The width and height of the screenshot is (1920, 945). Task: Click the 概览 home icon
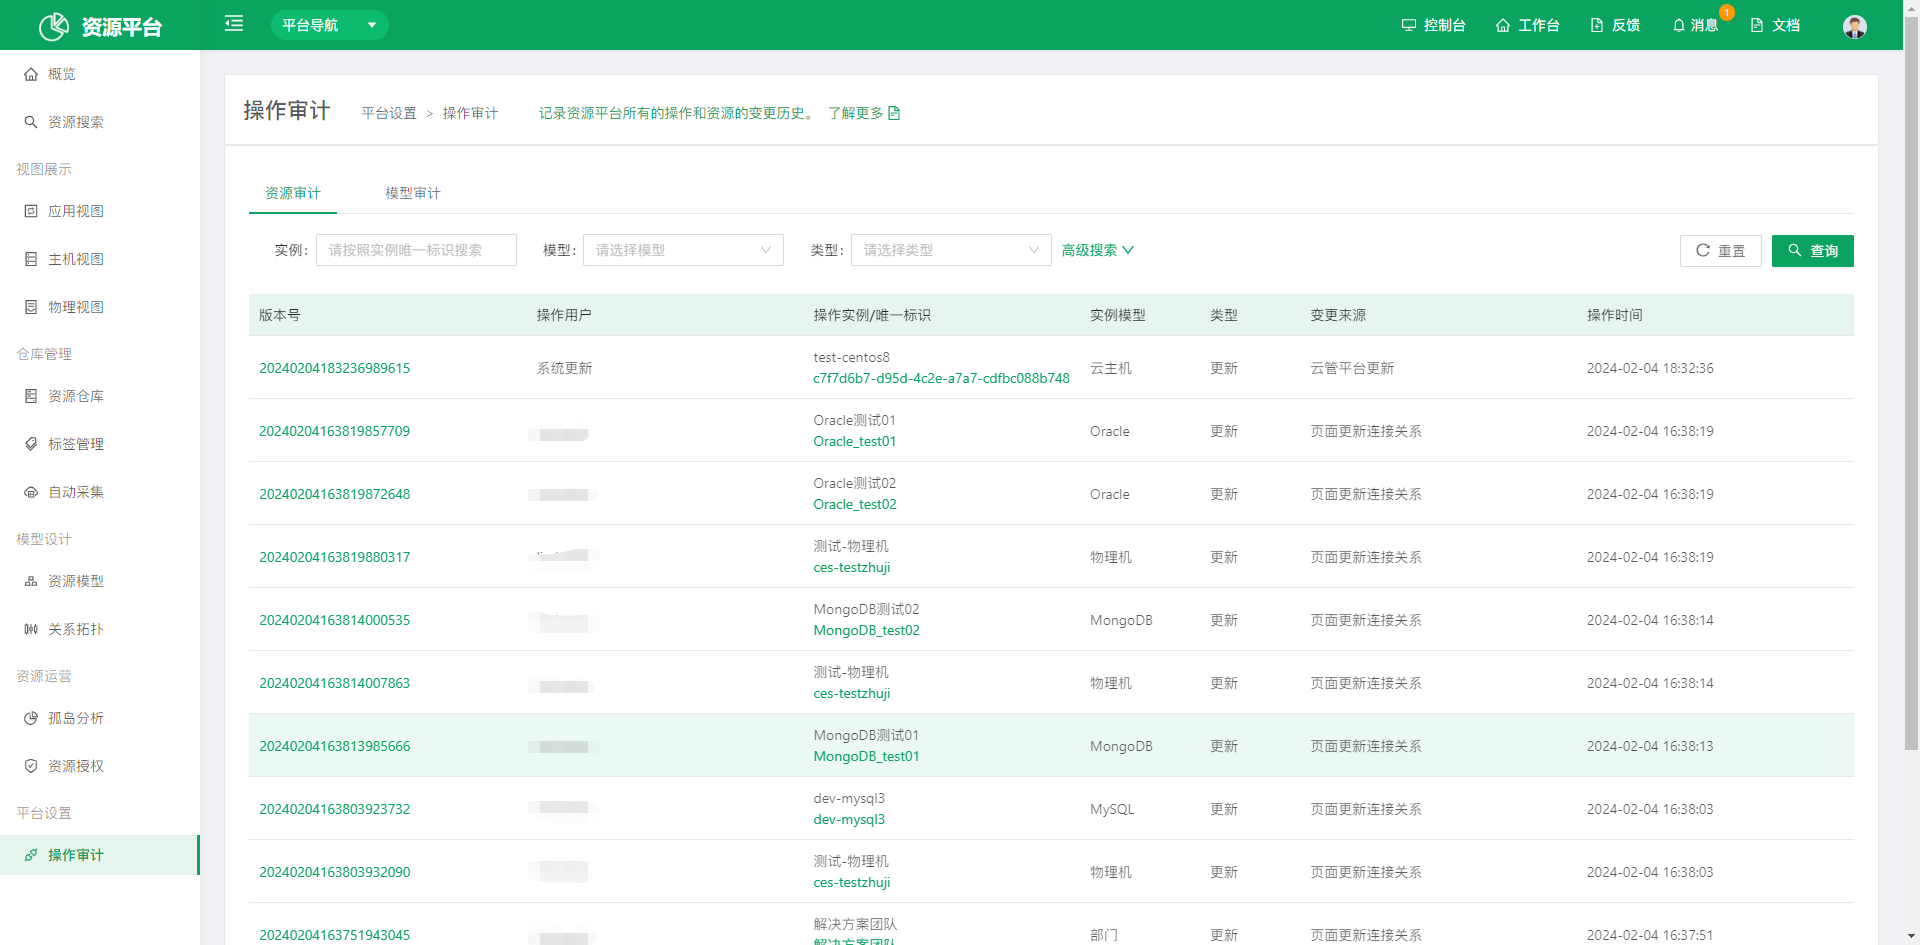click(x=31, y=74)
